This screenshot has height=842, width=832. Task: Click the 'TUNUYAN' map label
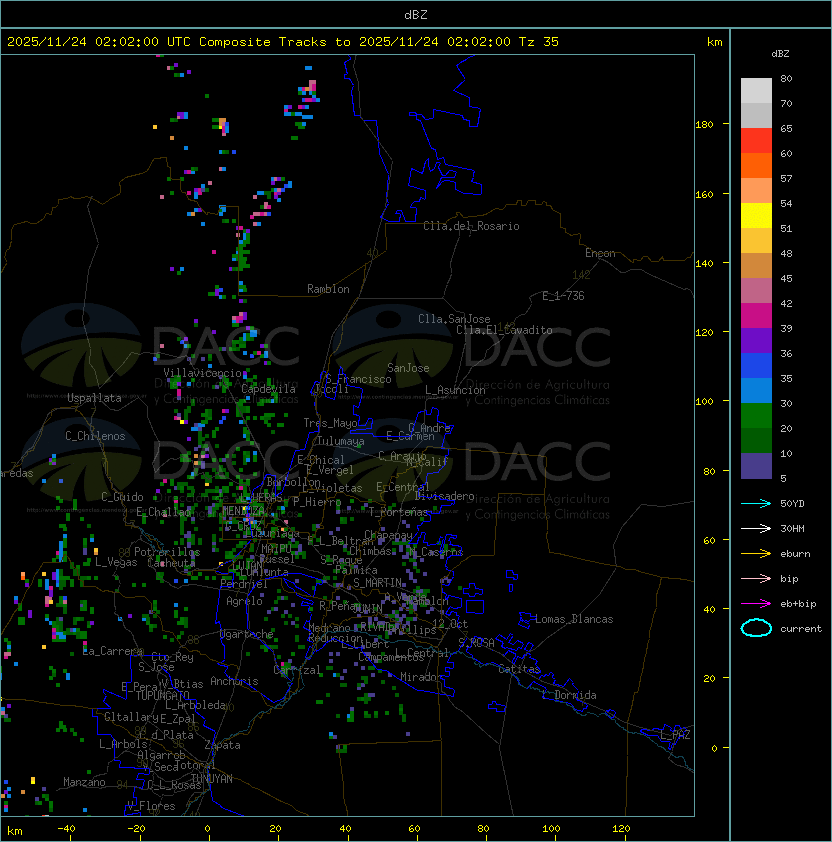(212, 779)
